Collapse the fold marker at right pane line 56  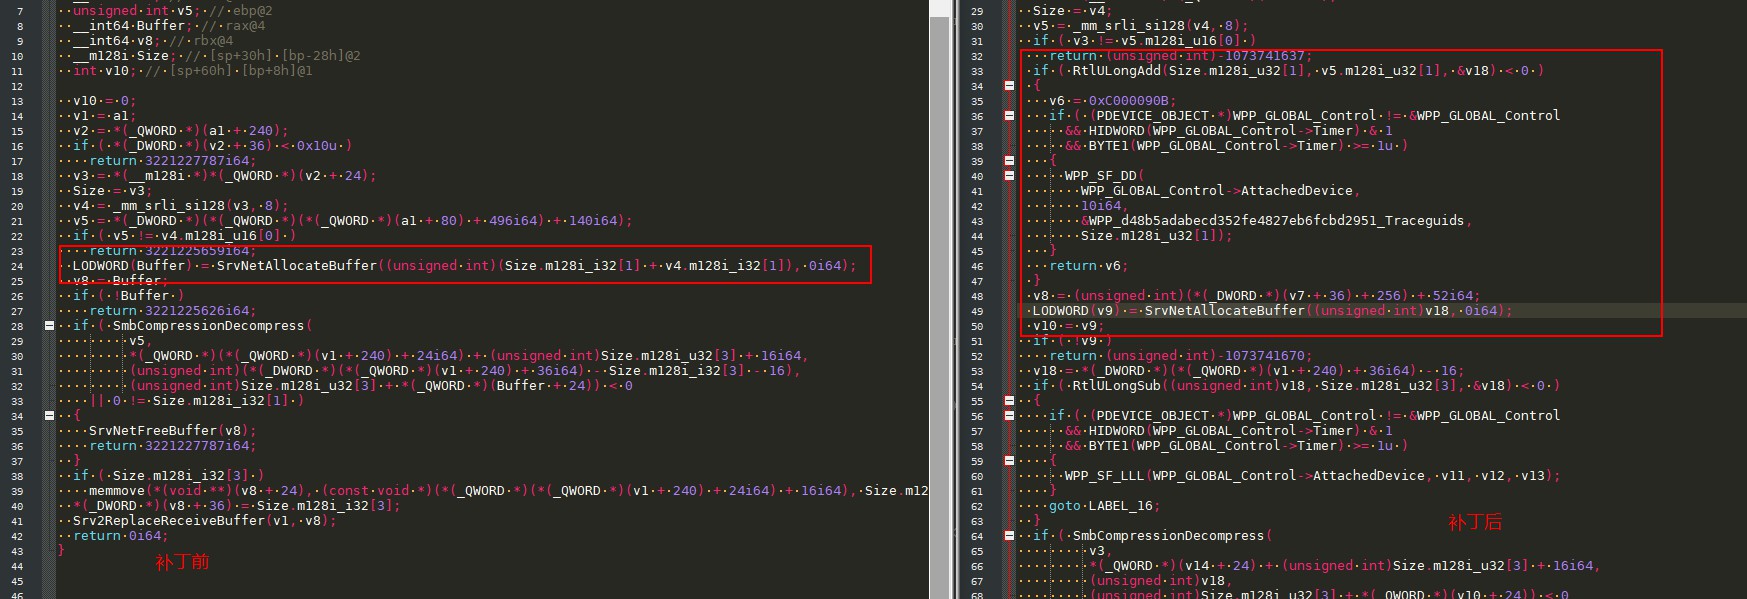click(1009, 415)
